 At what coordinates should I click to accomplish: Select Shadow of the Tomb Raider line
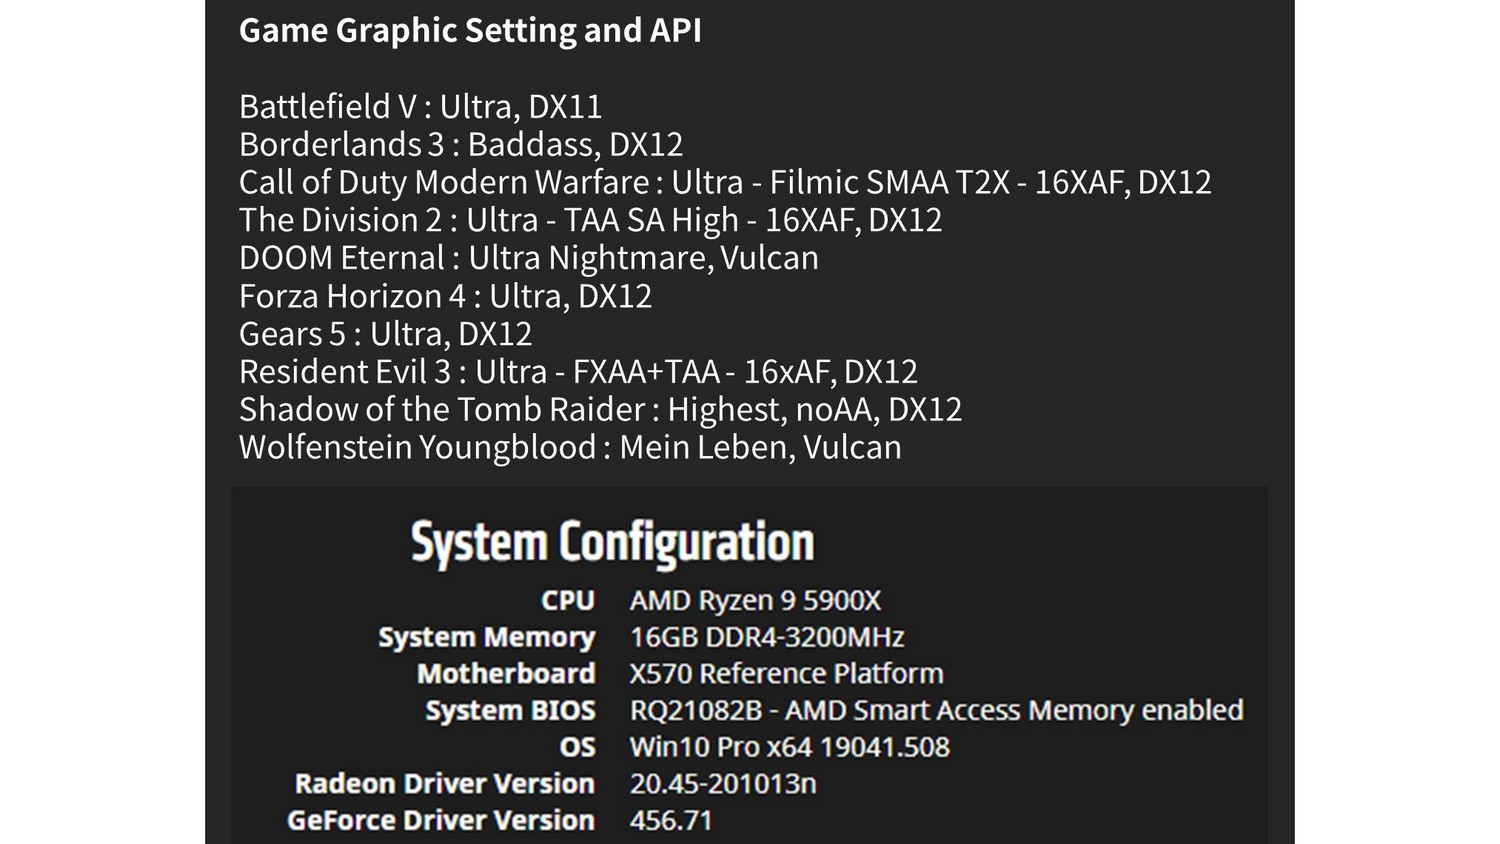point(600,410)
